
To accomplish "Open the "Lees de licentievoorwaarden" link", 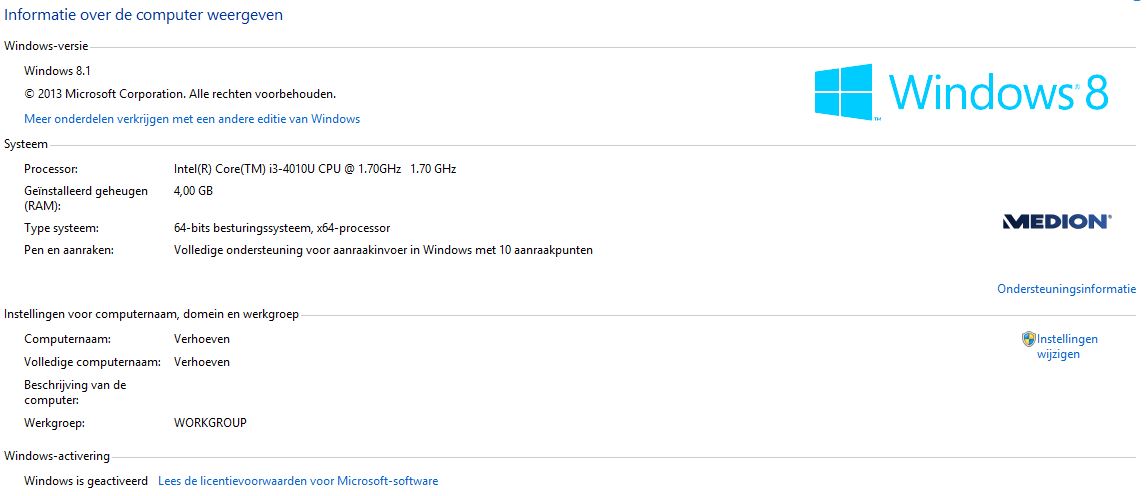I will coord(298,481).
